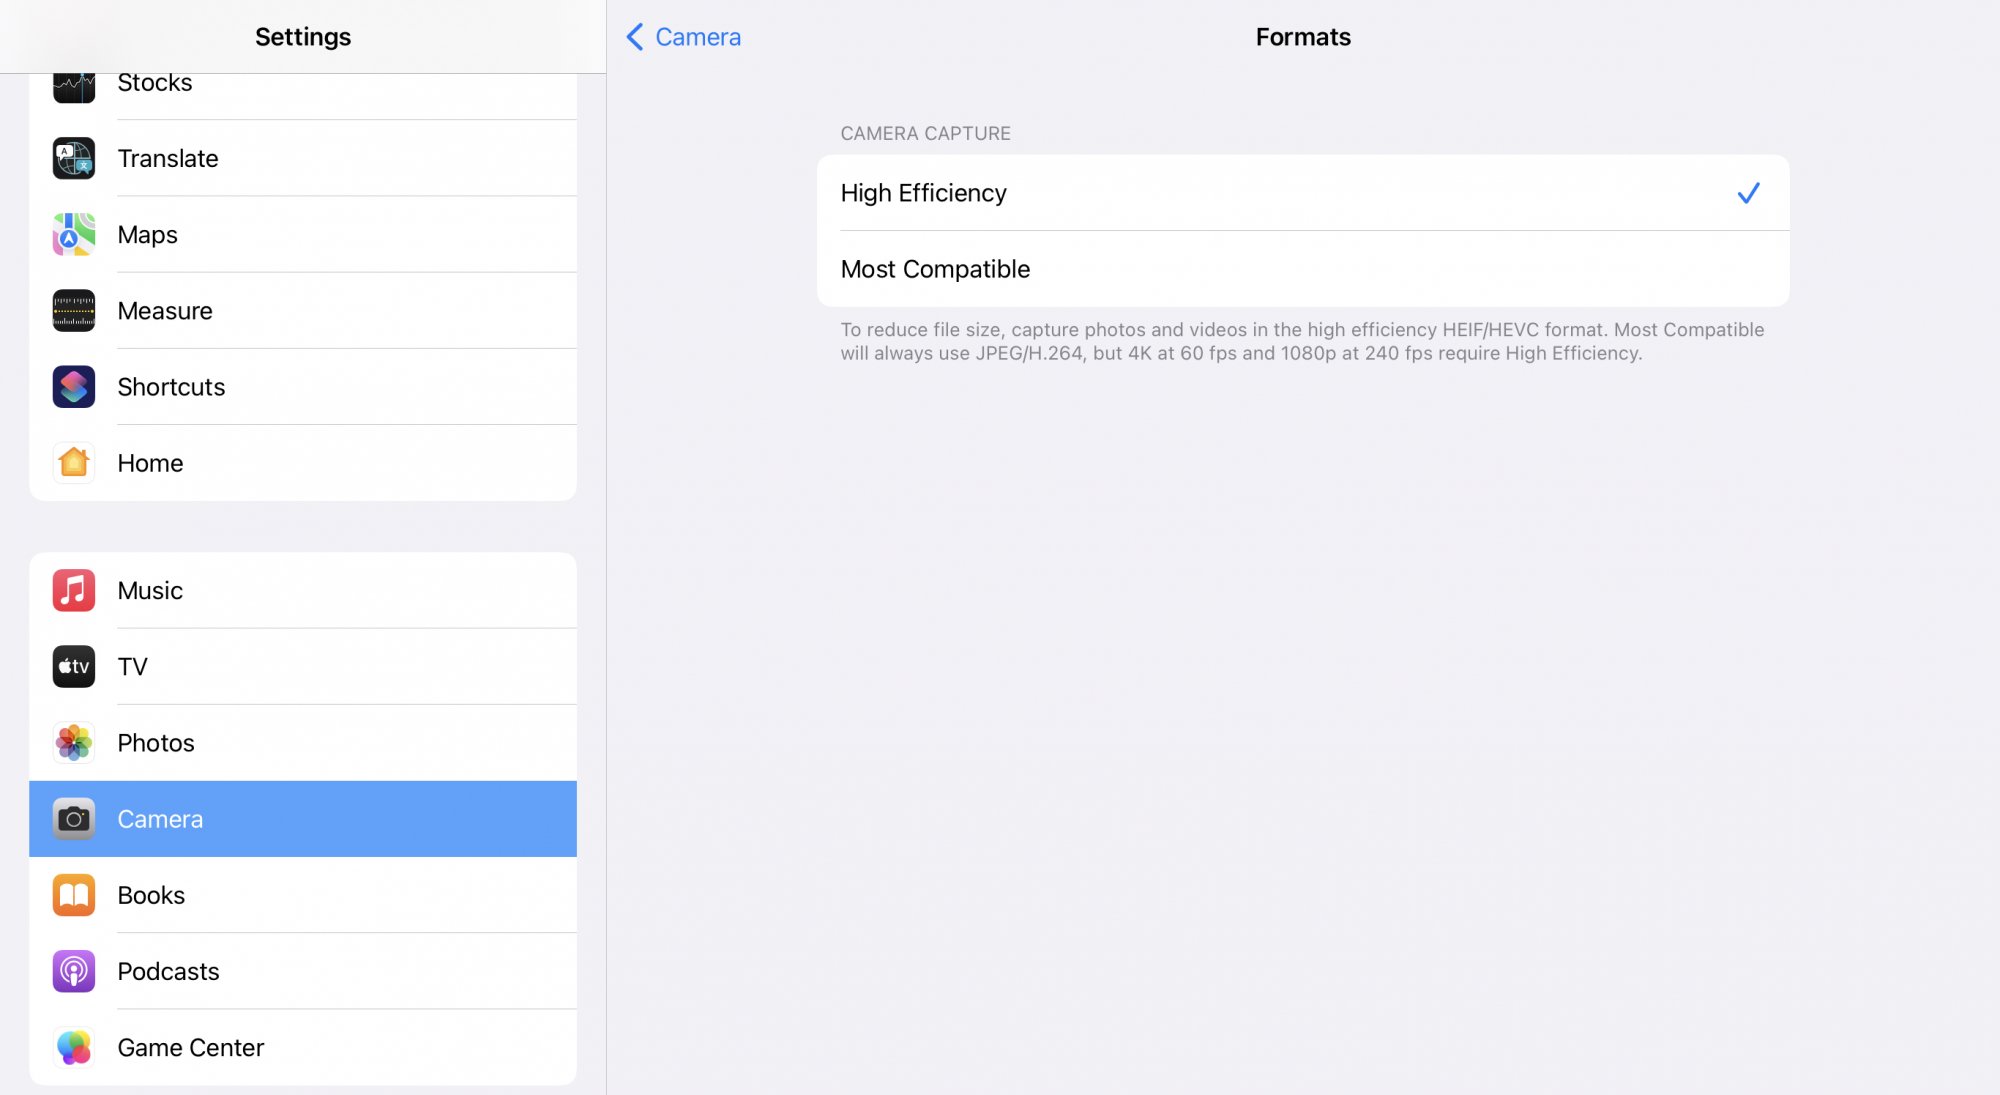Click the Measure ruler icon

click(x=74, y=311)
